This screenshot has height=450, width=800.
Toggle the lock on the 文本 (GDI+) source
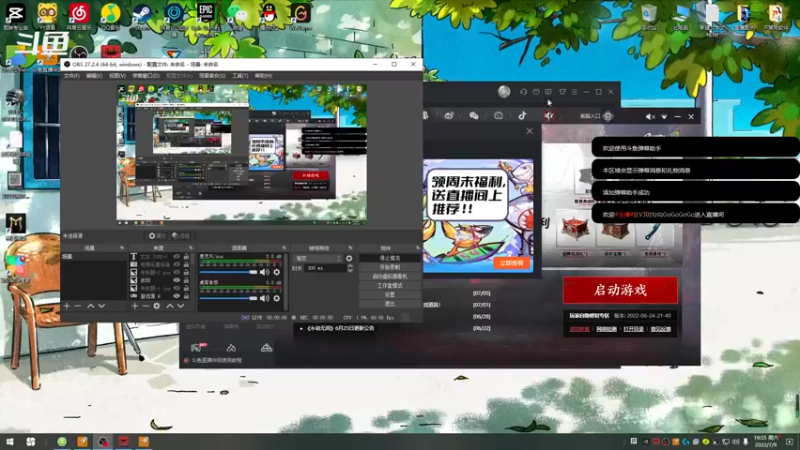pos(186,257)
